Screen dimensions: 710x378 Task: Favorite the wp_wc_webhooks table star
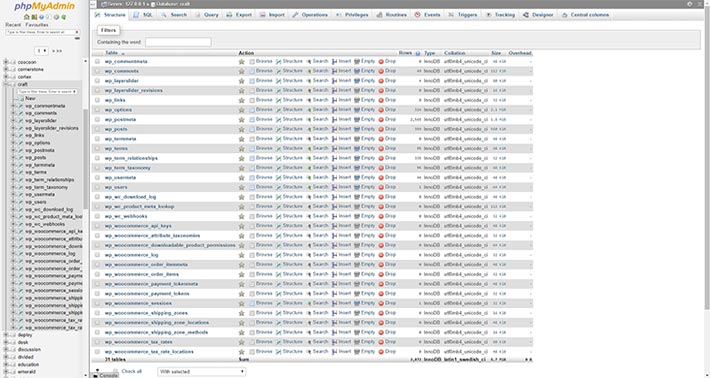point(242,216)
